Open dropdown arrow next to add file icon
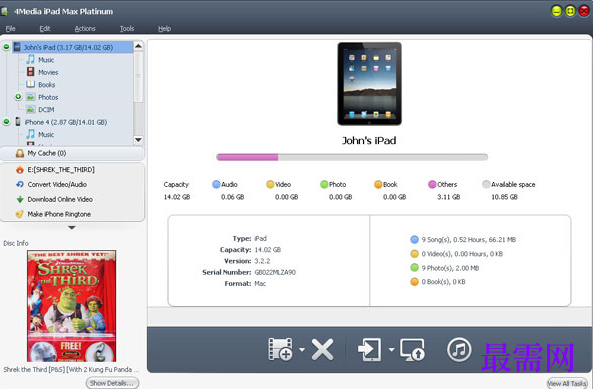This screenshot has width=593, height=389. click(302, 350)
